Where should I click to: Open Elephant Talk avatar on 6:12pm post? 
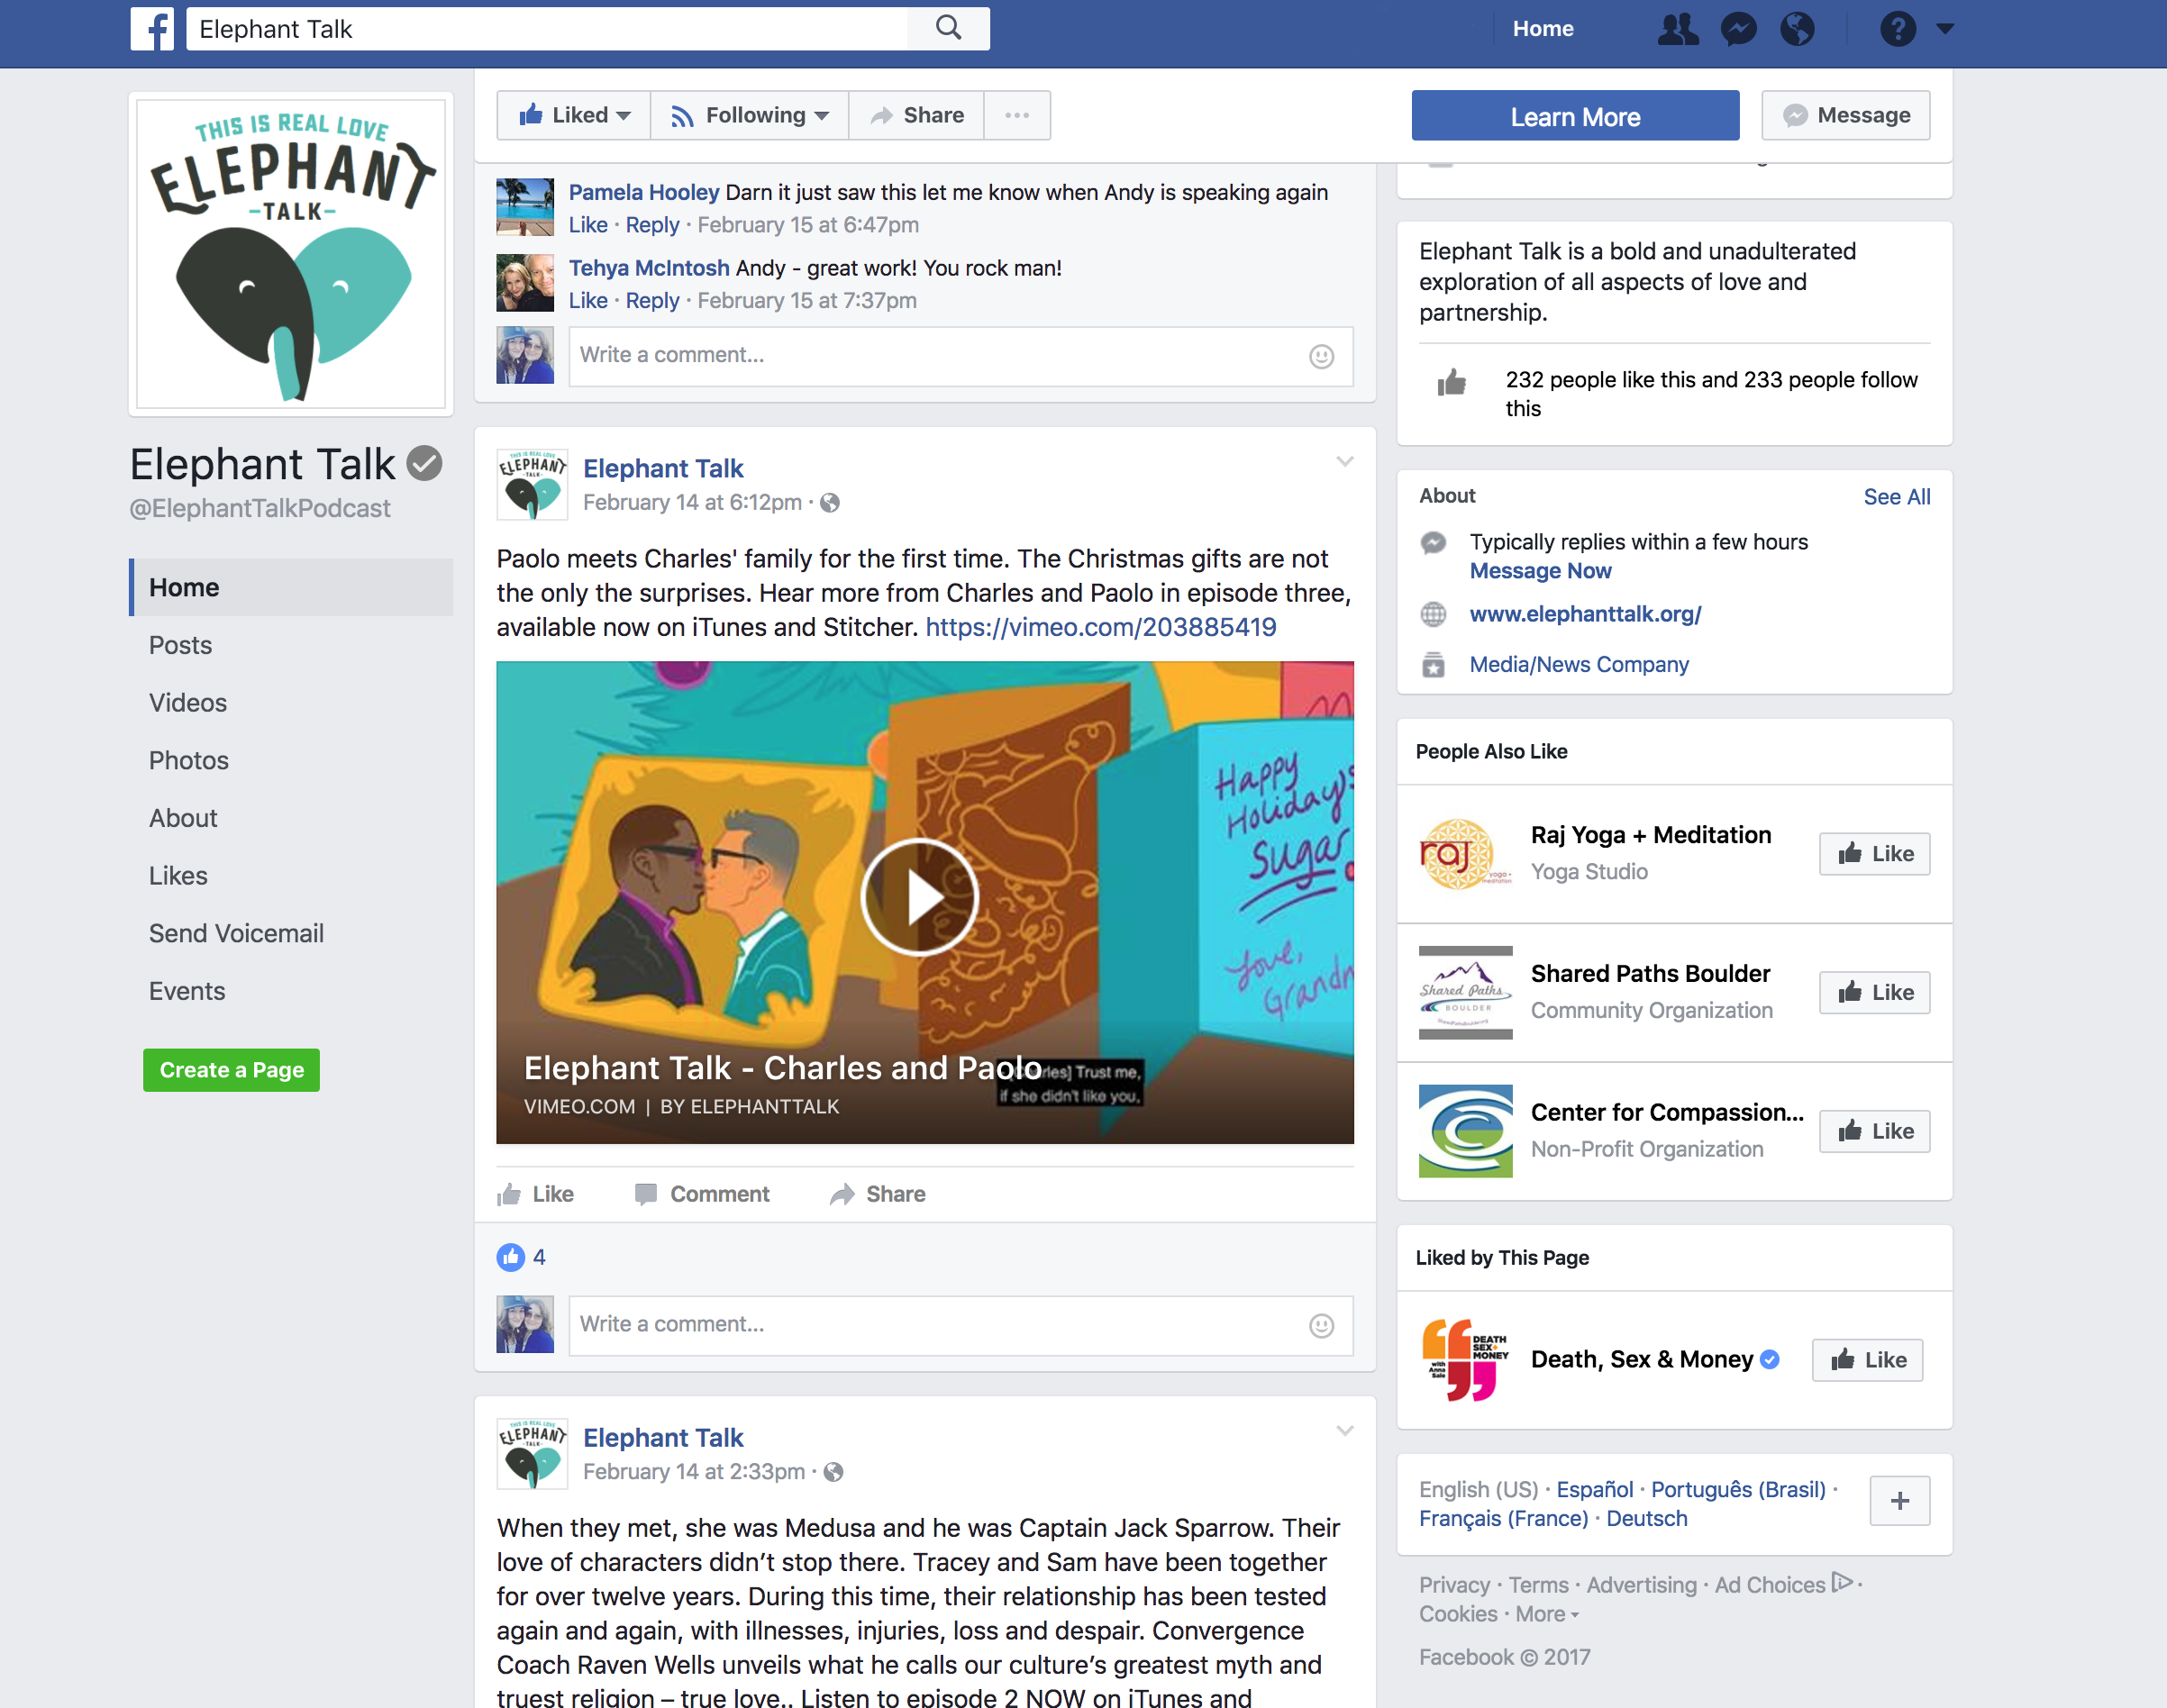click(532, 484)
